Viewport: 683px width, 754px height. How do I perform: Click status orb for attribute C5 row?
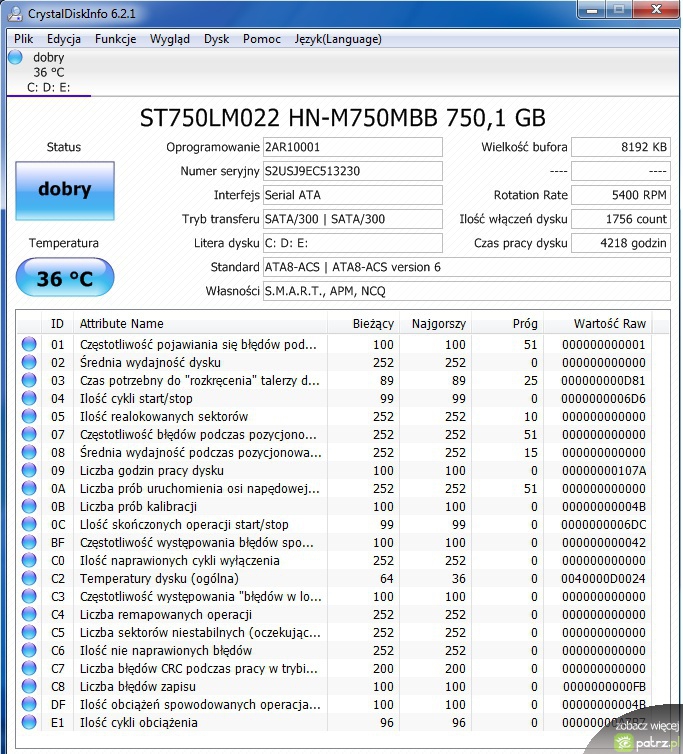coord(29,633)
